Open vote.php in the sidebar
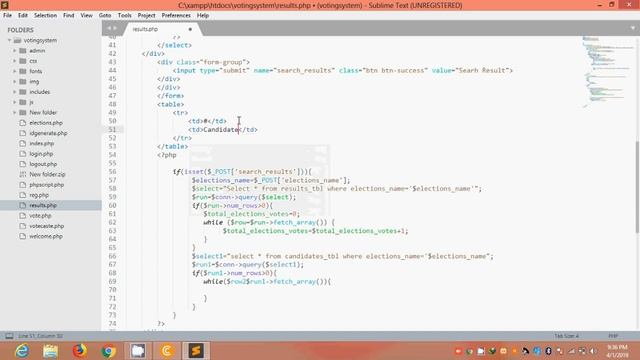The height and width of the screenshot is (360, 640). [40, 216]
